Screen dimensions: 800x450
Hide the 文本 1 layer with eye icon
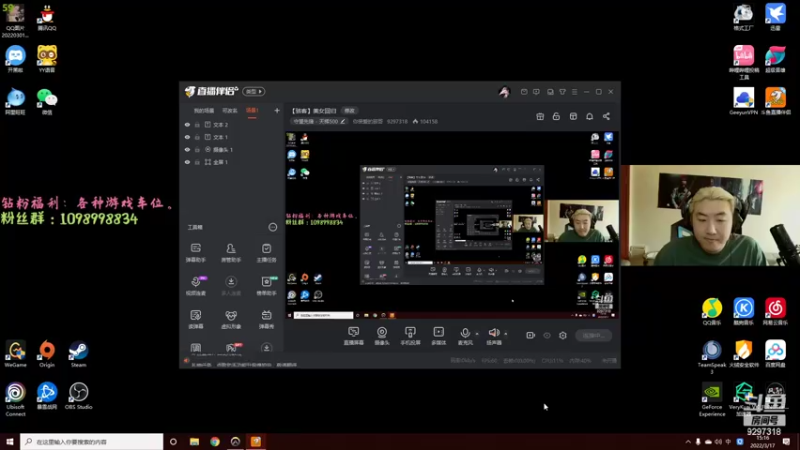click(187, 137)
